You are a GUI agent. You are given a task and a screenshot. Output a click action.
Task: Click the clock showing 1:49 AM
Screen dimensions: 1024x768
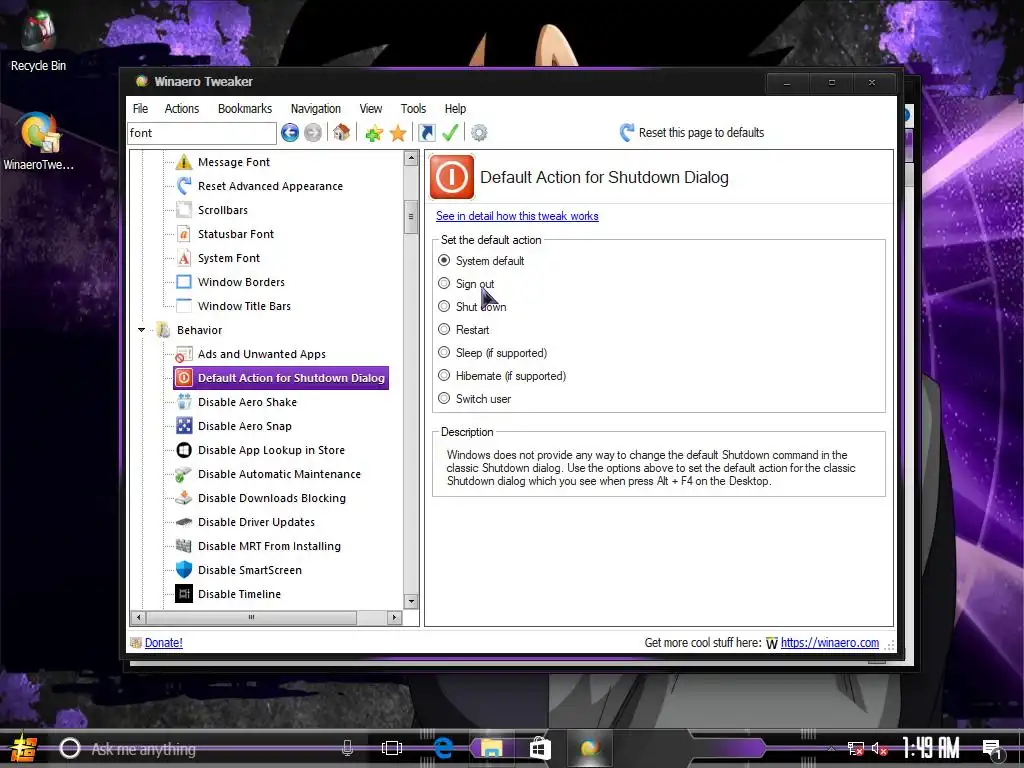(931, 747)
